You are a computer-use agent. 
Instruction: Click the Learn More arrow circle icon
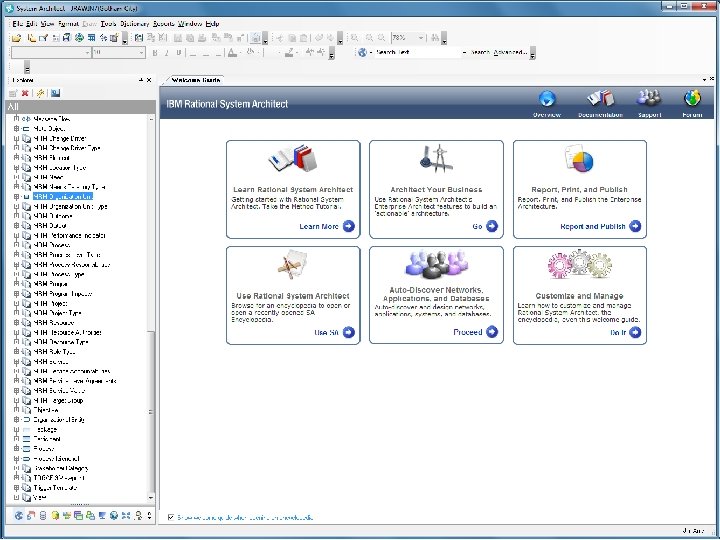point(349,226)
